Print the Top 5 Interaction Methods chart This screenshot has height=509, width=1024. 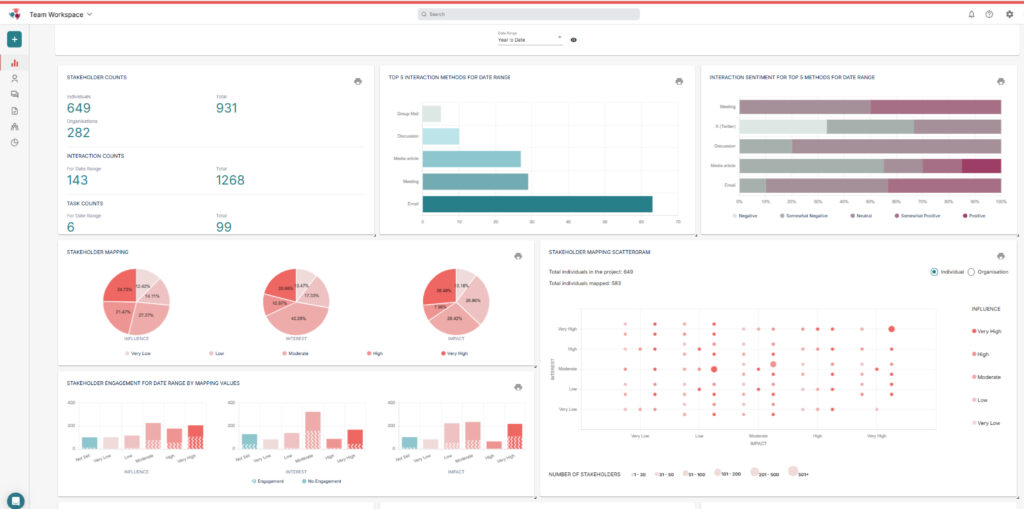[679, 82]
